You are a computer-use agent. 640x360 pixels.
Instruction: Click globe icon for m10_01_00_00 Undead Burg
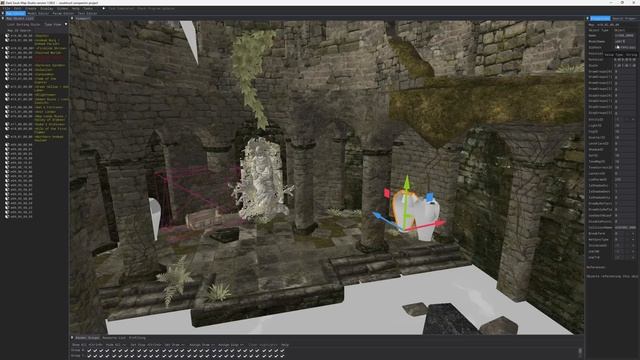tap(7, 40)
